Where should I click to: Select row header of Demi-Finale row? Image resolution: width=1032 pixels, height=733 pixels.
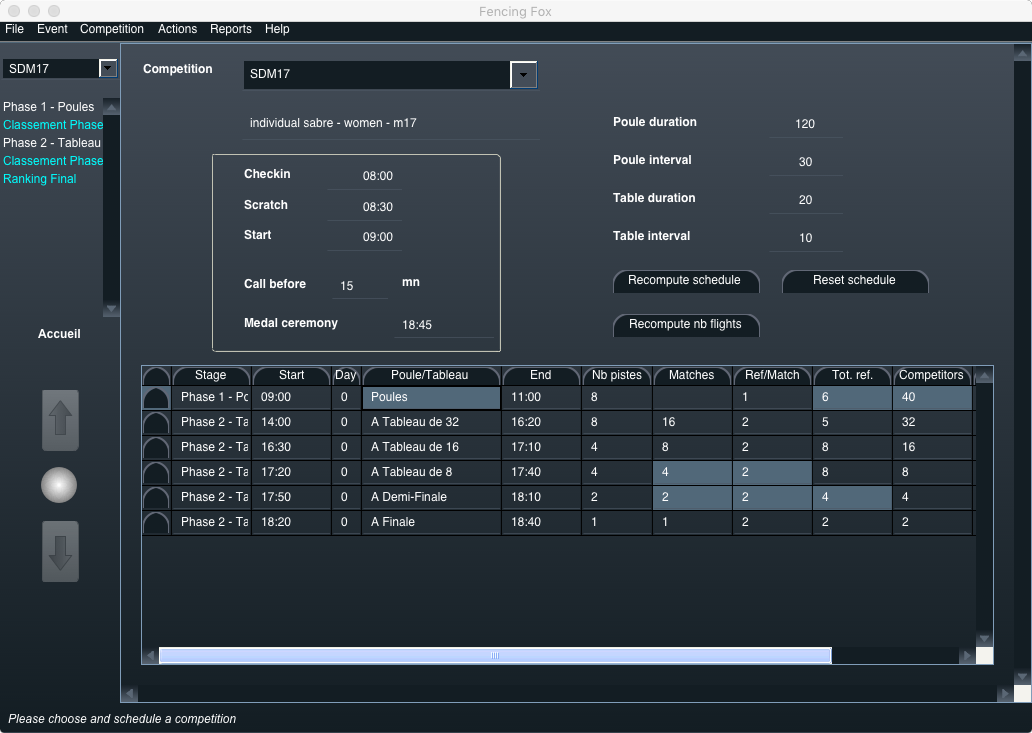(x=156, y=497)
